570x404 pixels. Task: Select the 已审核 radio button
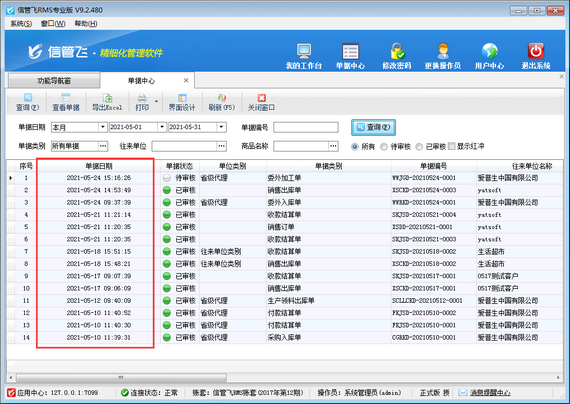tap(419, 147)
